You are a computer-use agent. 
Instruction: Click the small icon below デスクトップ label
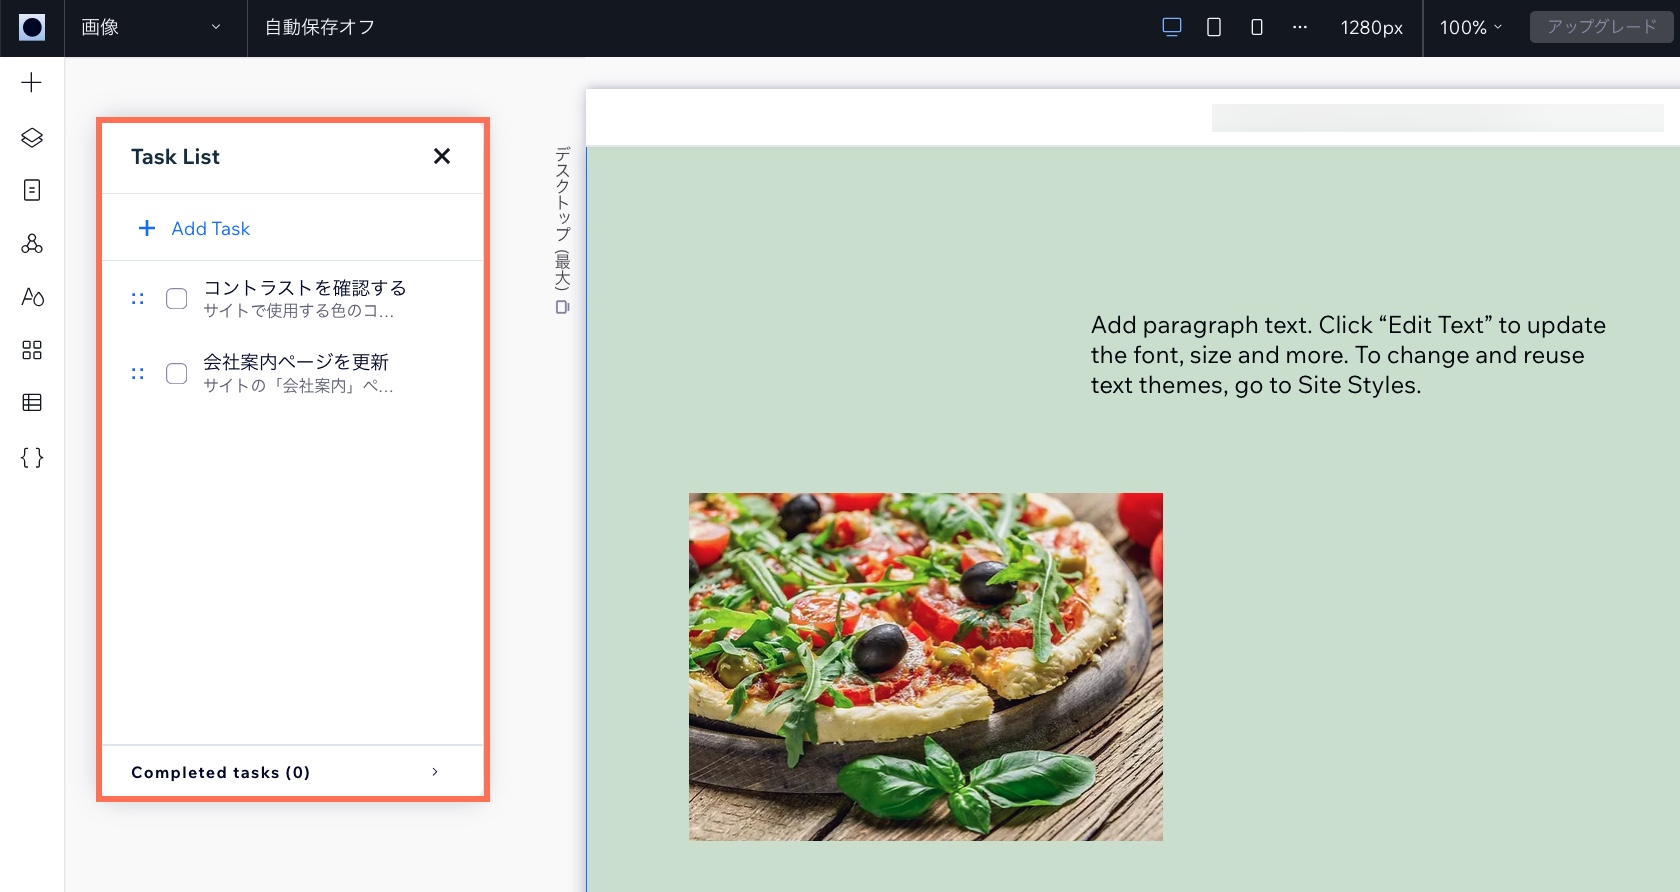coord(562,307)
